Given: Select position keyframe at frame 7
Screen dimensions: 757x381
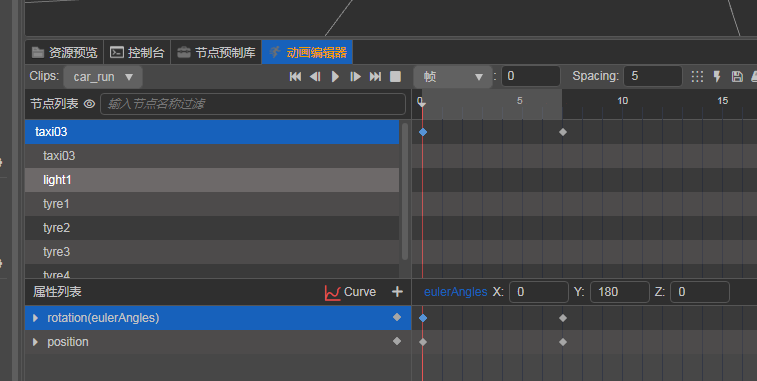Looking at the screenshot, I should pyautogui.click(x=563, y=342).
